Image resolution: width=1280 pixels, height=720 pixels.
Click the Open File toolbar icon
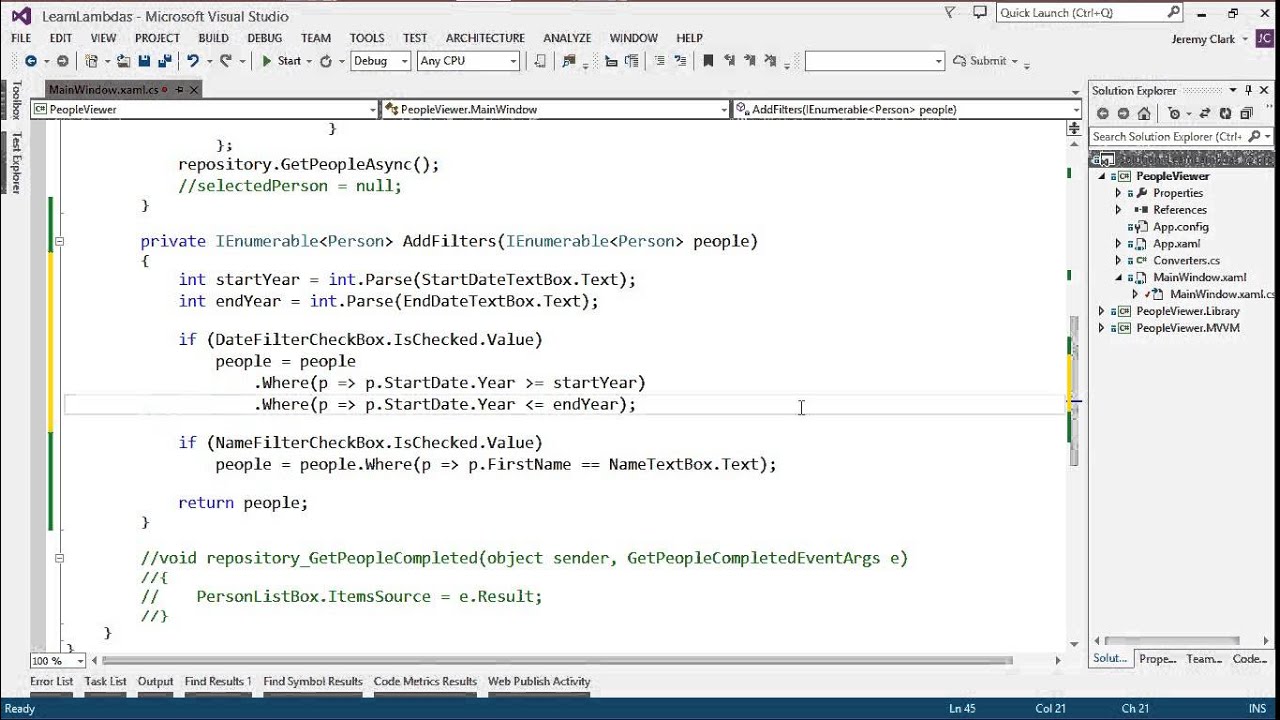pyautogui.click(x=123, y=61)
